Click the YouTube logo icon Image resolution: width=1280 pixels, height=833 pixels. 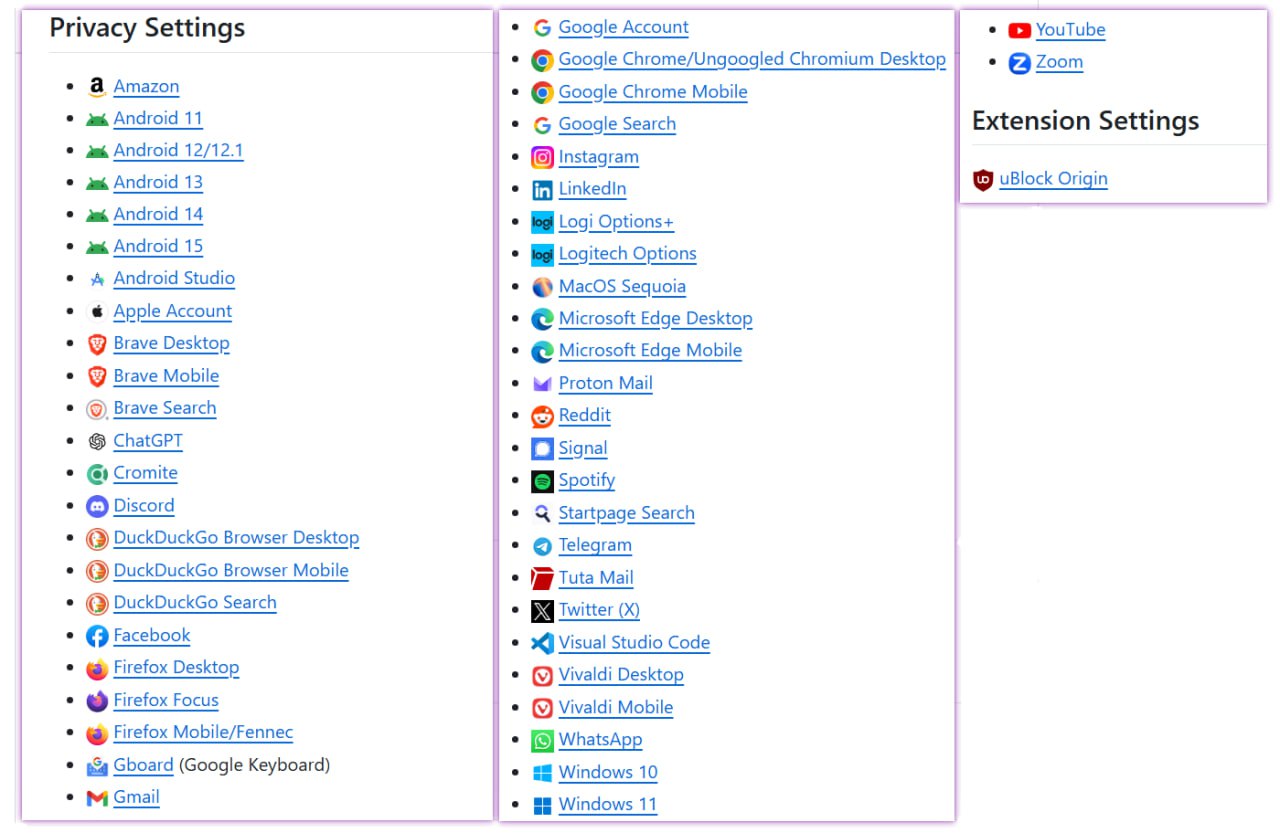click(x=1020, y=30)
